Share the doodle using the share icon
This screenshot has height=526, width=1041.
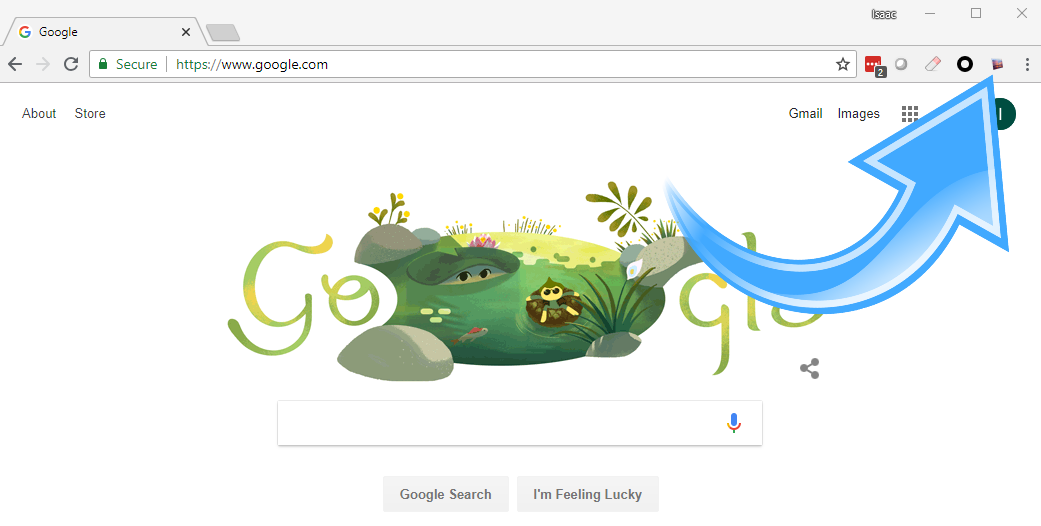pyautogui.click(x=809, y=369)
